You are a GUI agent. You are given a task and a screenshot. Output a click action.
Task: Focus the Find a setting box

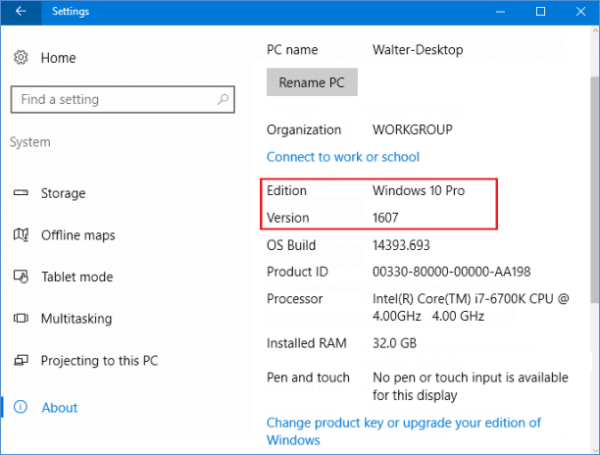point(122,99)
